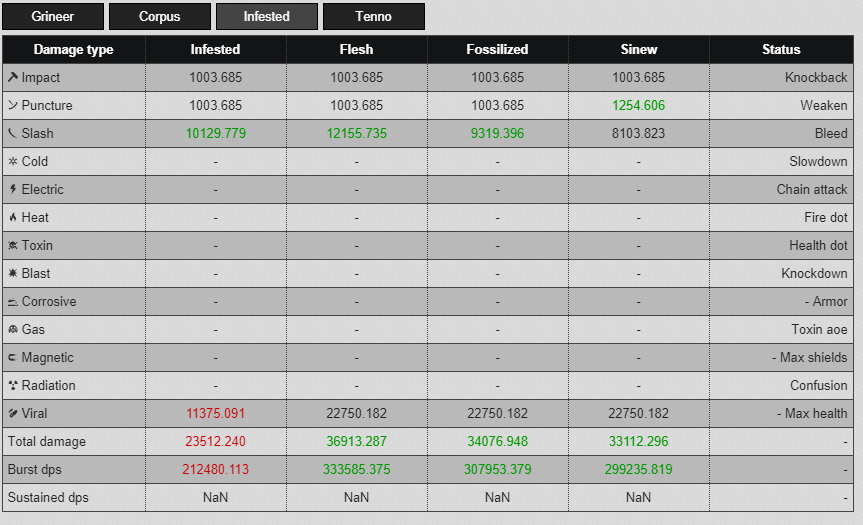Screen dimensions: 863x525
Task: Click the Slash damage type icon
Action: 13,133
